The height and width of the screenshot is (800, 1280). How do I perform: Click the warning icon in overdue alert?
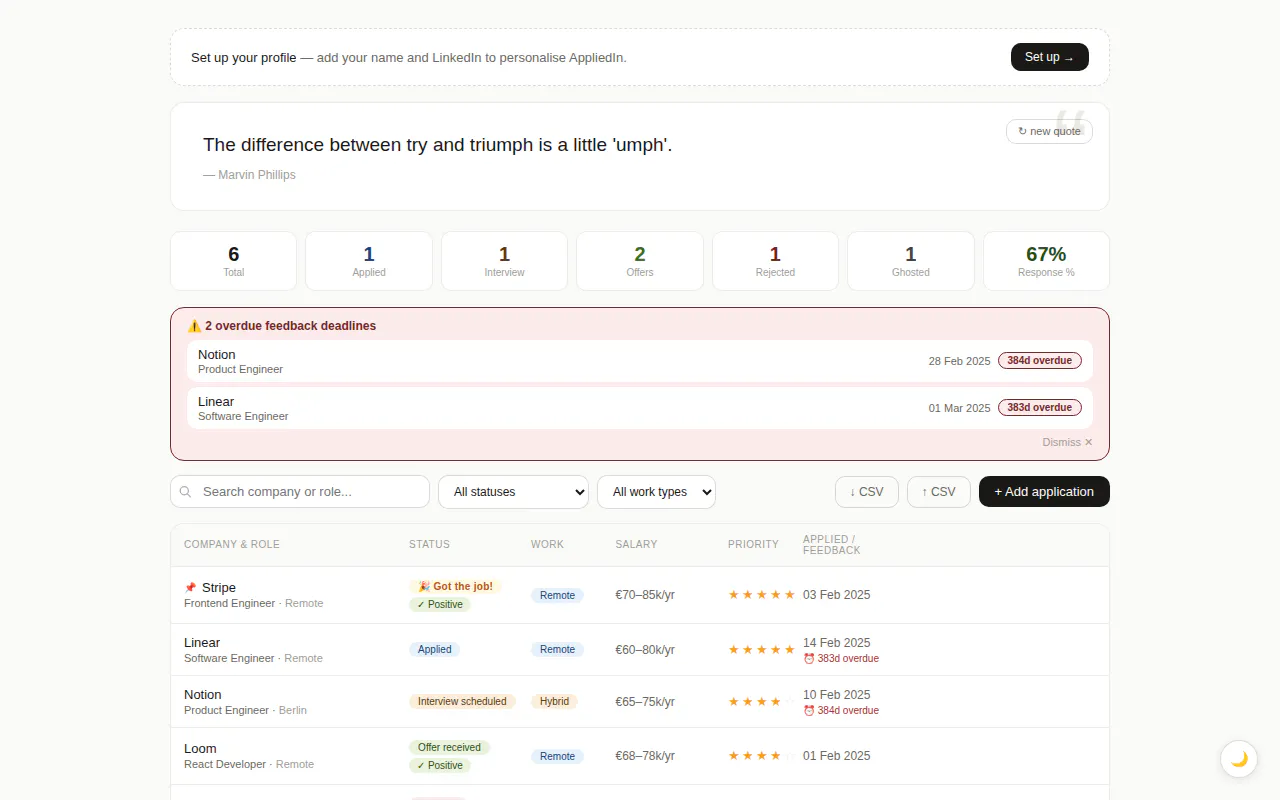point(194,326)
